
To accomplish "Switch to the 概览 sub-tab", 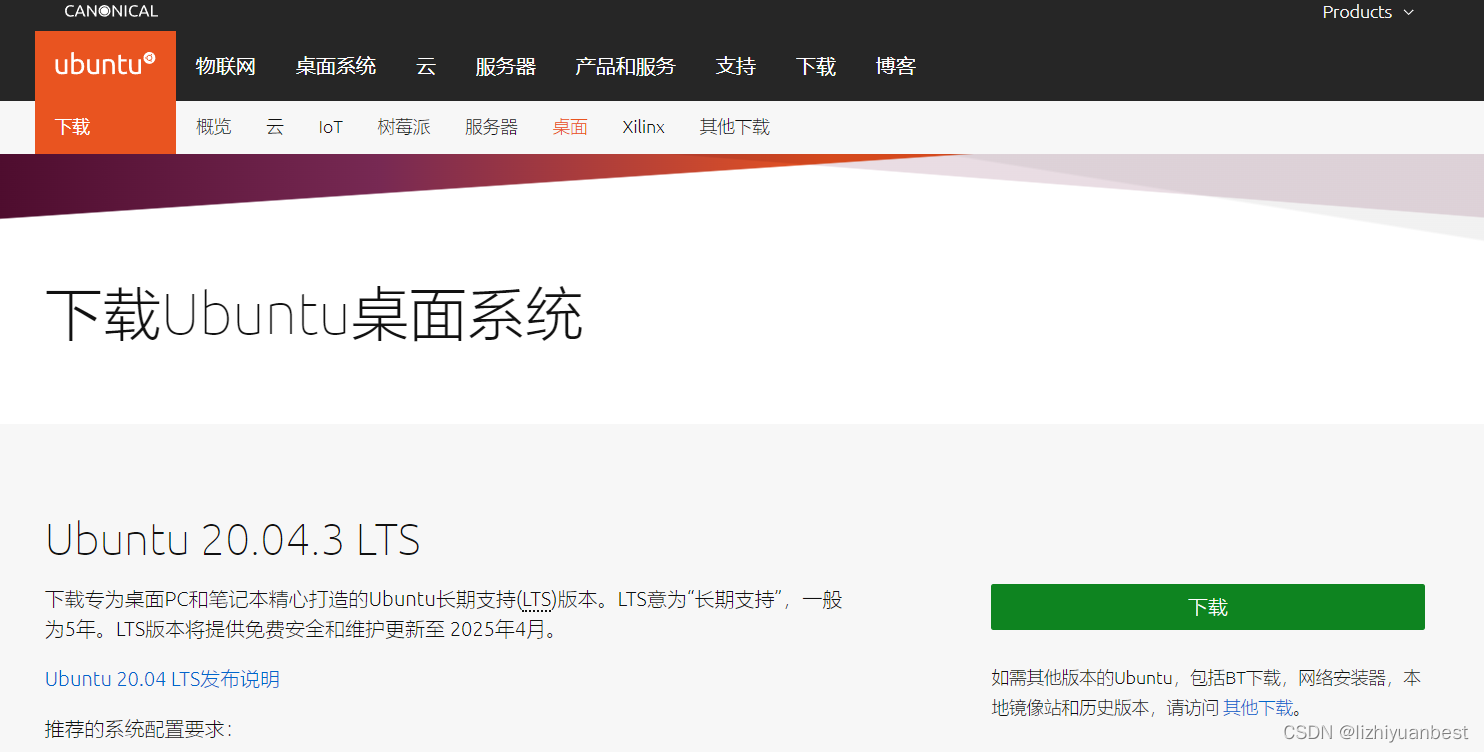I will click(x=214, y=127).
